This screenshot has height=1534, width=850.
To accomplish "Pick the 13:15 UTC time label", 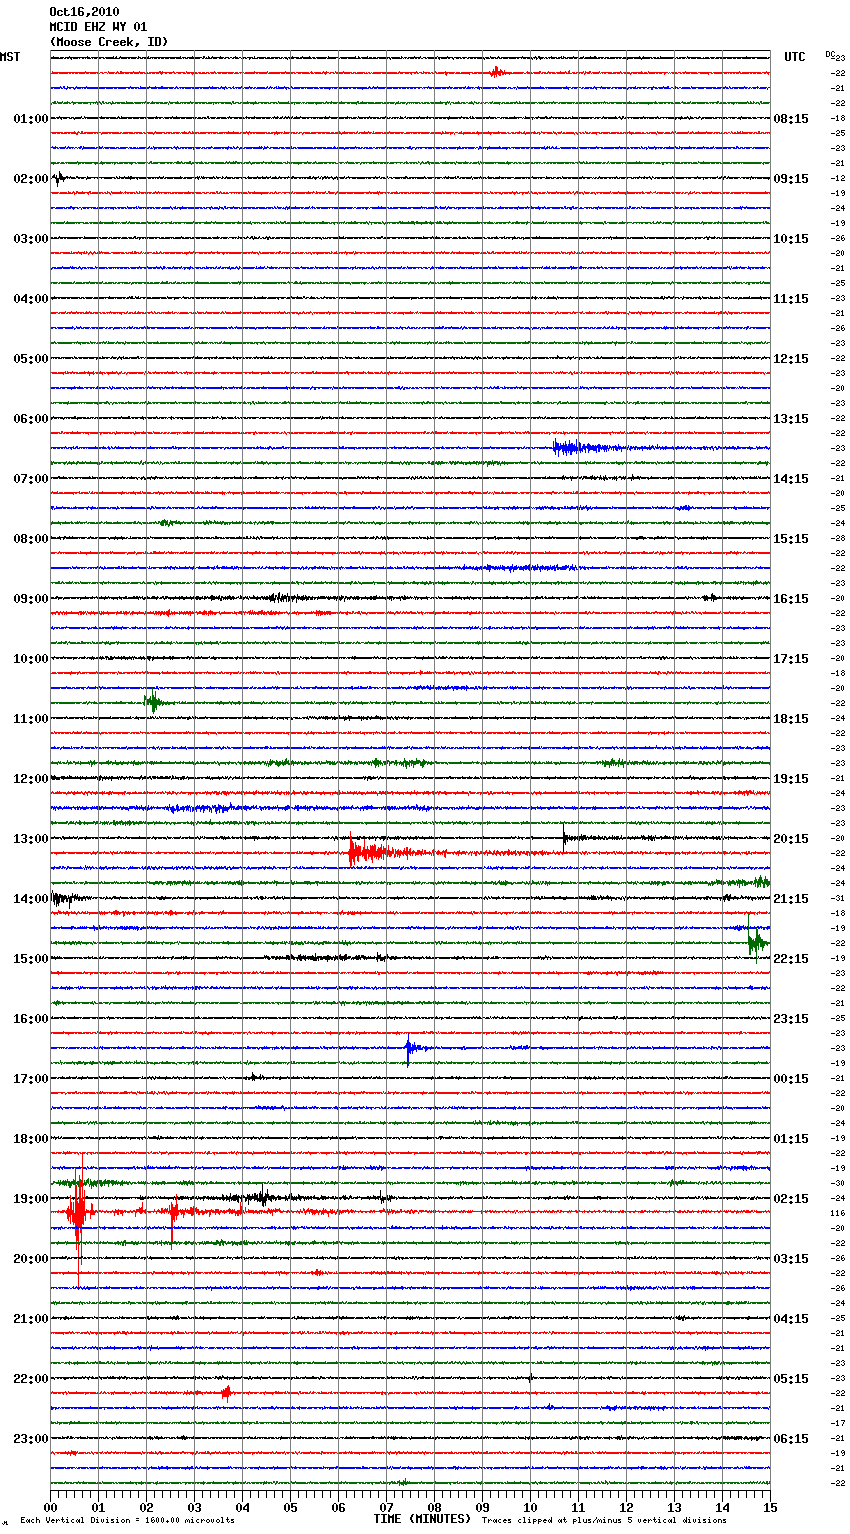I will tap(791, 419).
